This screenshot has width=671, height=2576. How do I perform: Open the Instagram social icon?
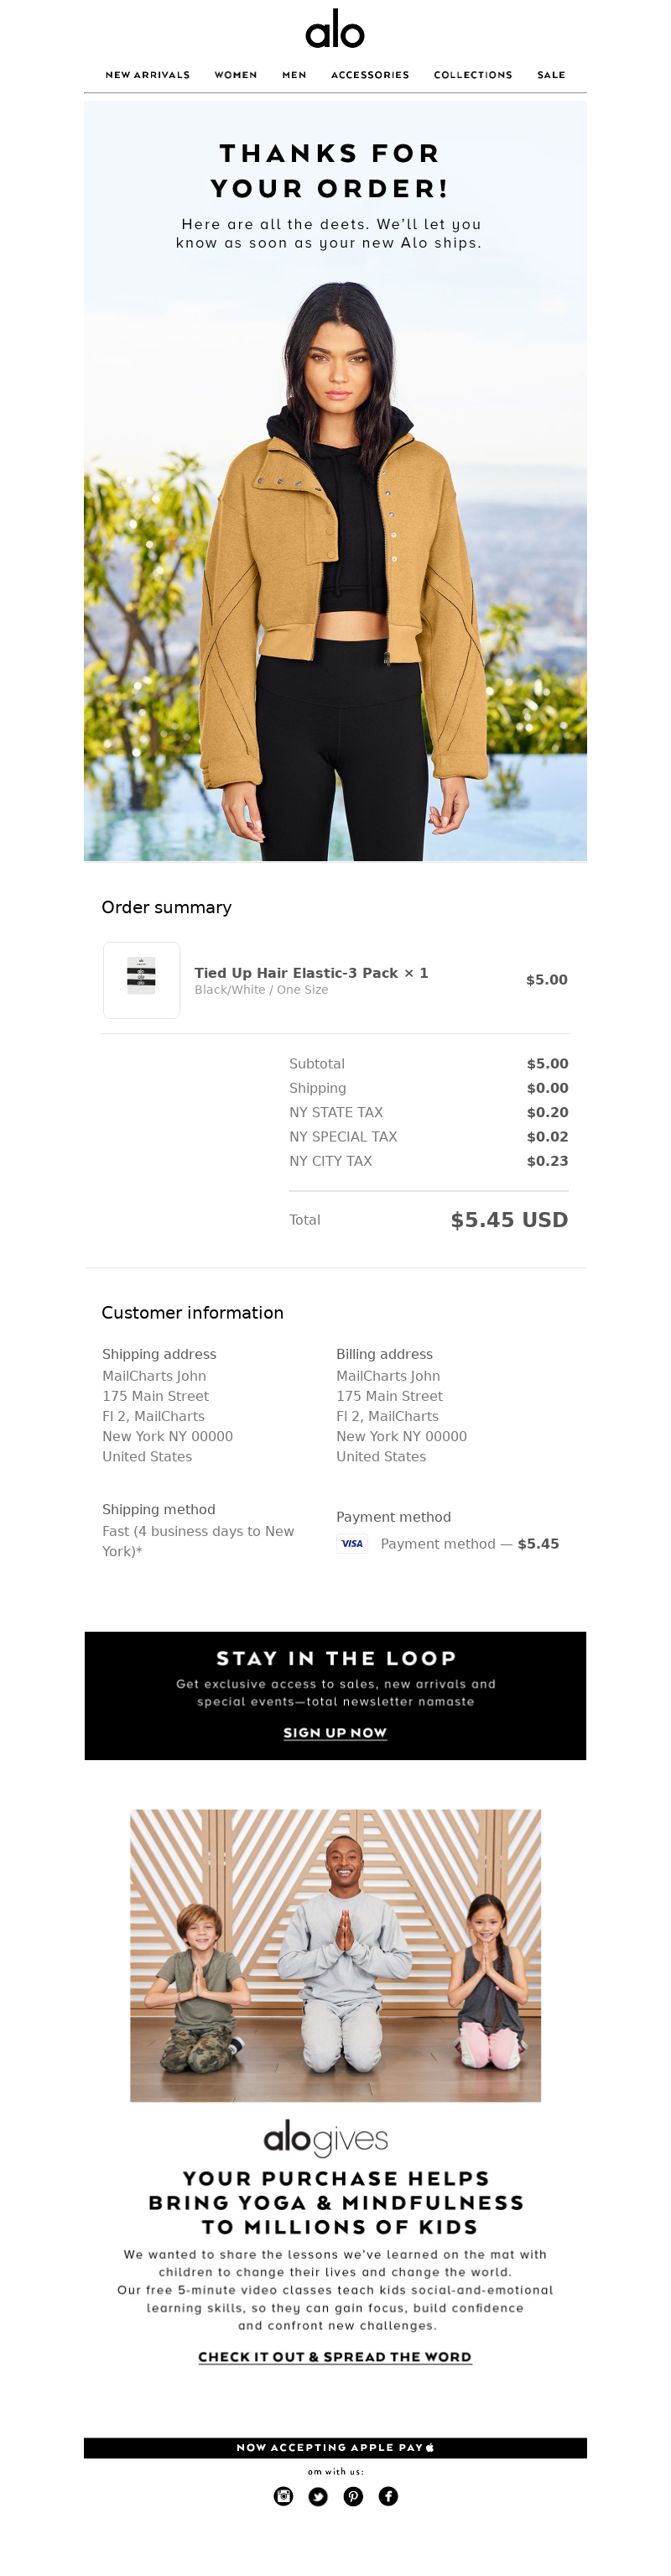pos(284,2496)
